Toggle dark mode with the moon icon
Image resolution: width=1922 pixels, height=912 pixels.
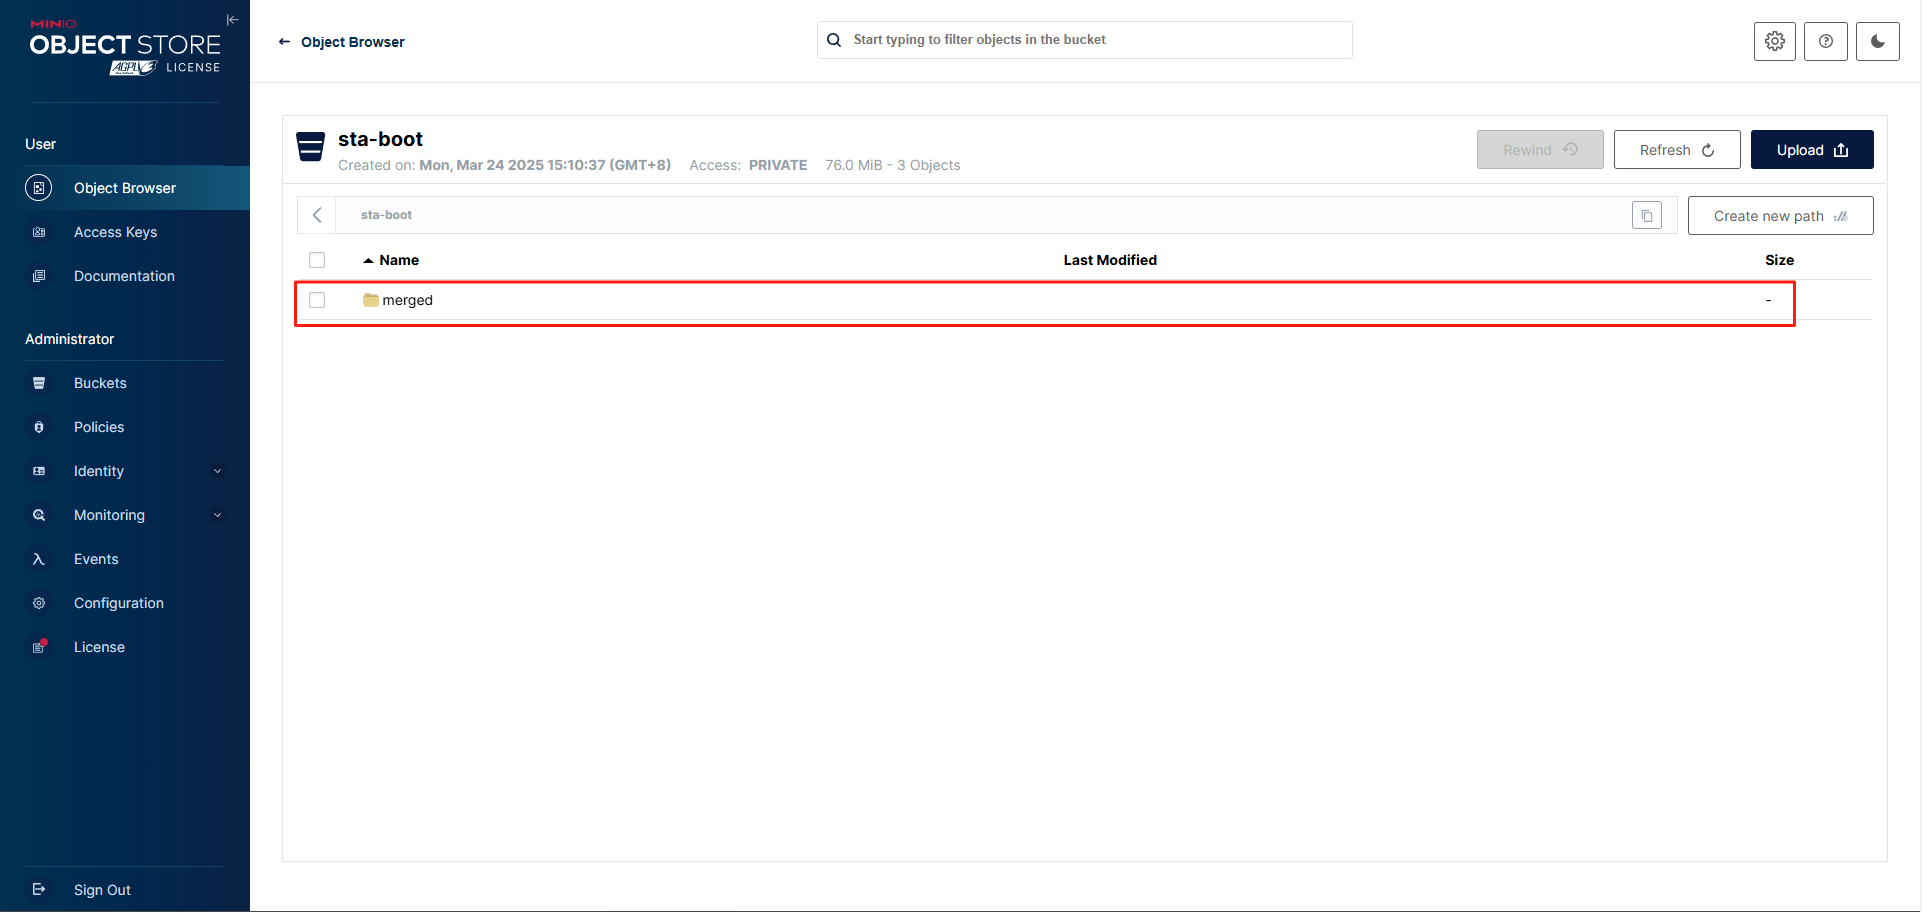point(1878,41)
